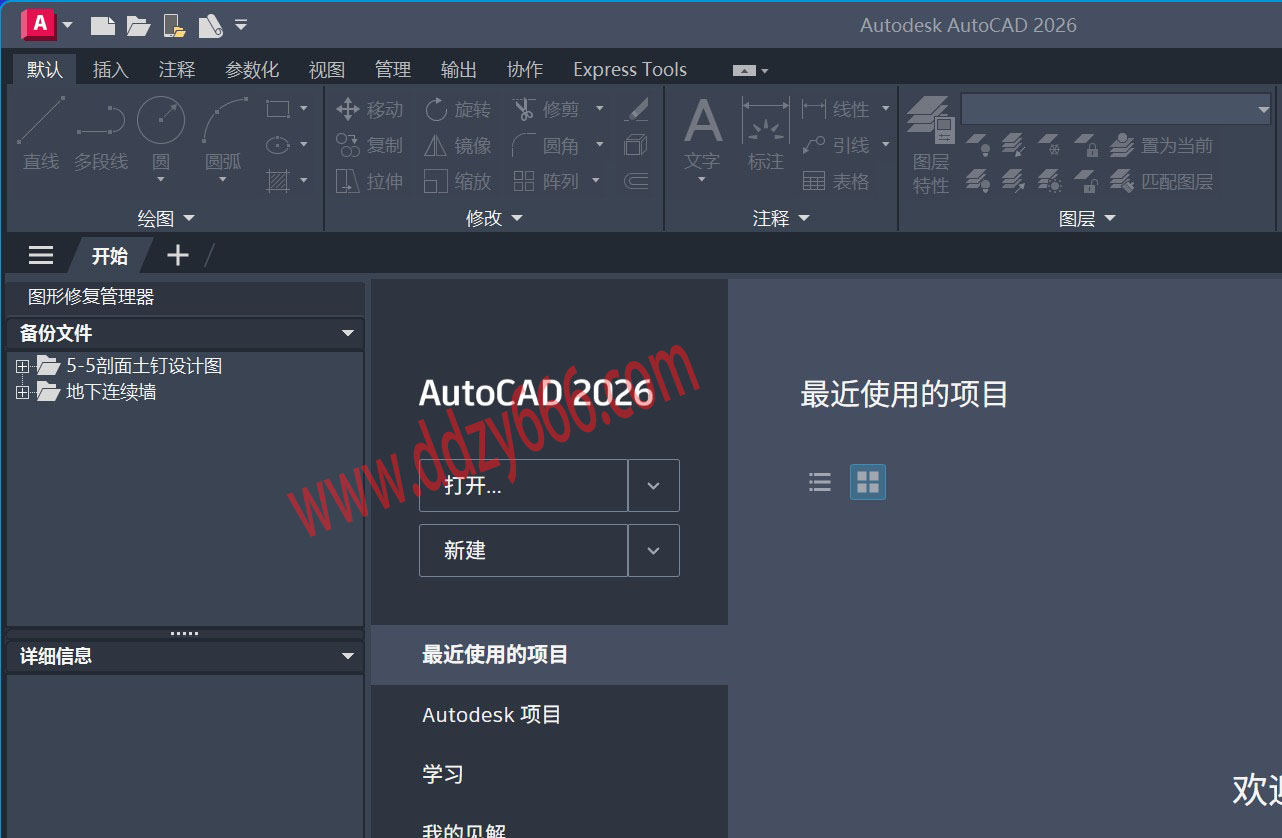The width and height of the screenshot is (1282, 838).
Task: Open dropdown arrow next to 新建
Action: point(654,550)
